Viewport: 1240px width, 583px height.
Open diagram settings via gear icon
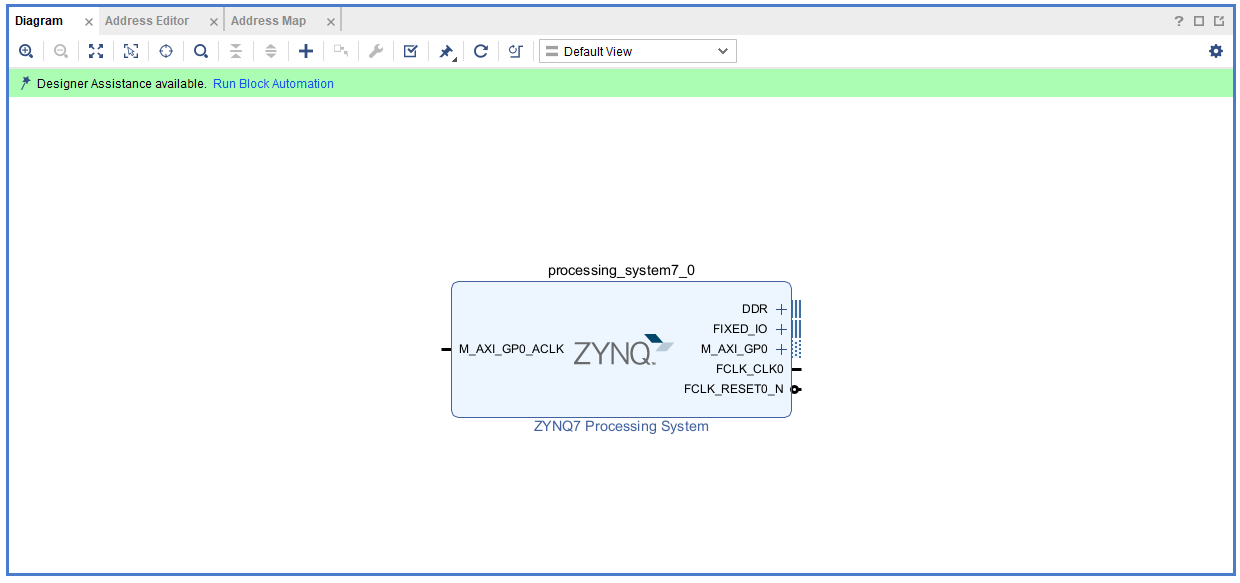1216,51
